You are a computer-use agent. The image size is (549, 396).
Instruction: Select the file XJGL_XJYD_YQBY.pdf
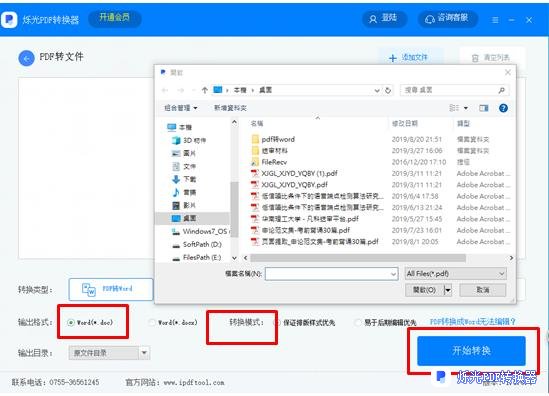(289, 185)
